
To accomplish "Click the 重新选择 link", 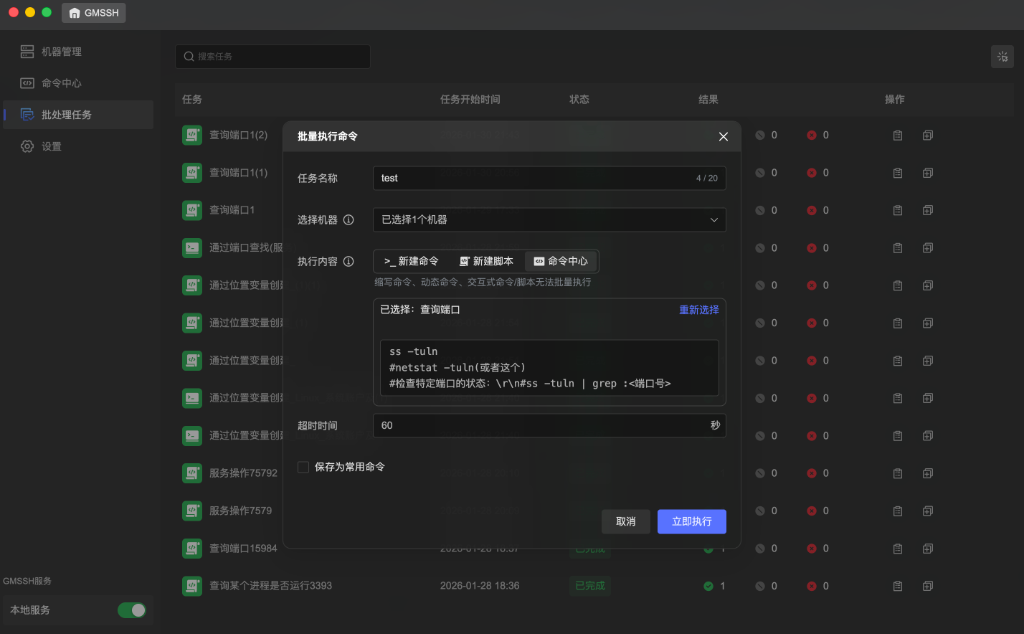I will coord(699,309).
